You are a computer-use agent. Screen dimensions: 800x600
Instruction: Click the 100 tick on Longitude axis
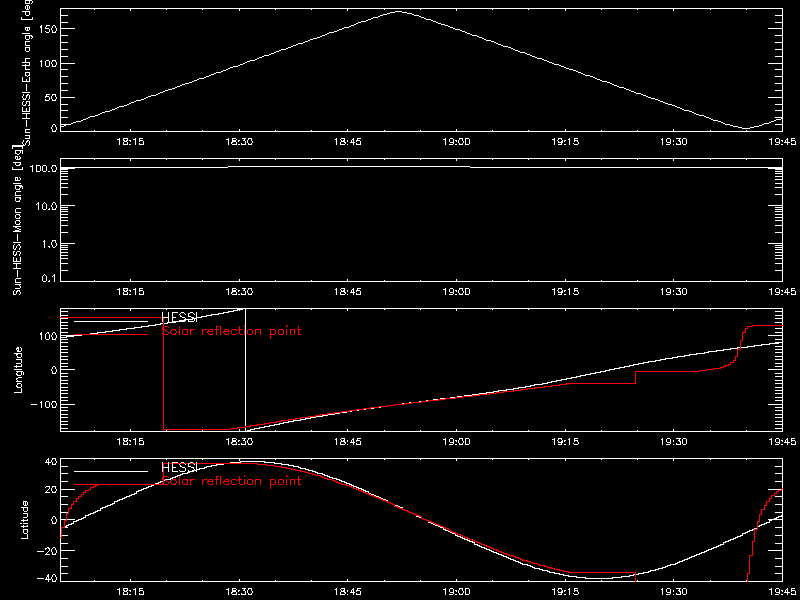pyautogui.click(x=47, y=336)
